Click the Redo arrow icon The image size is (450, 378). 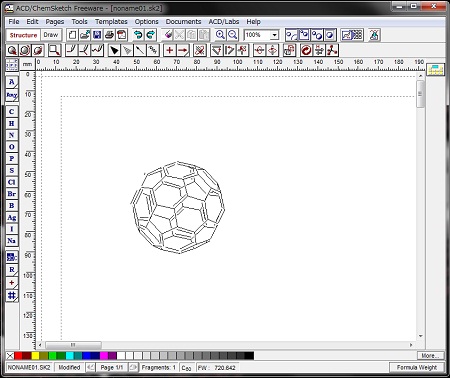coord(151,35)
